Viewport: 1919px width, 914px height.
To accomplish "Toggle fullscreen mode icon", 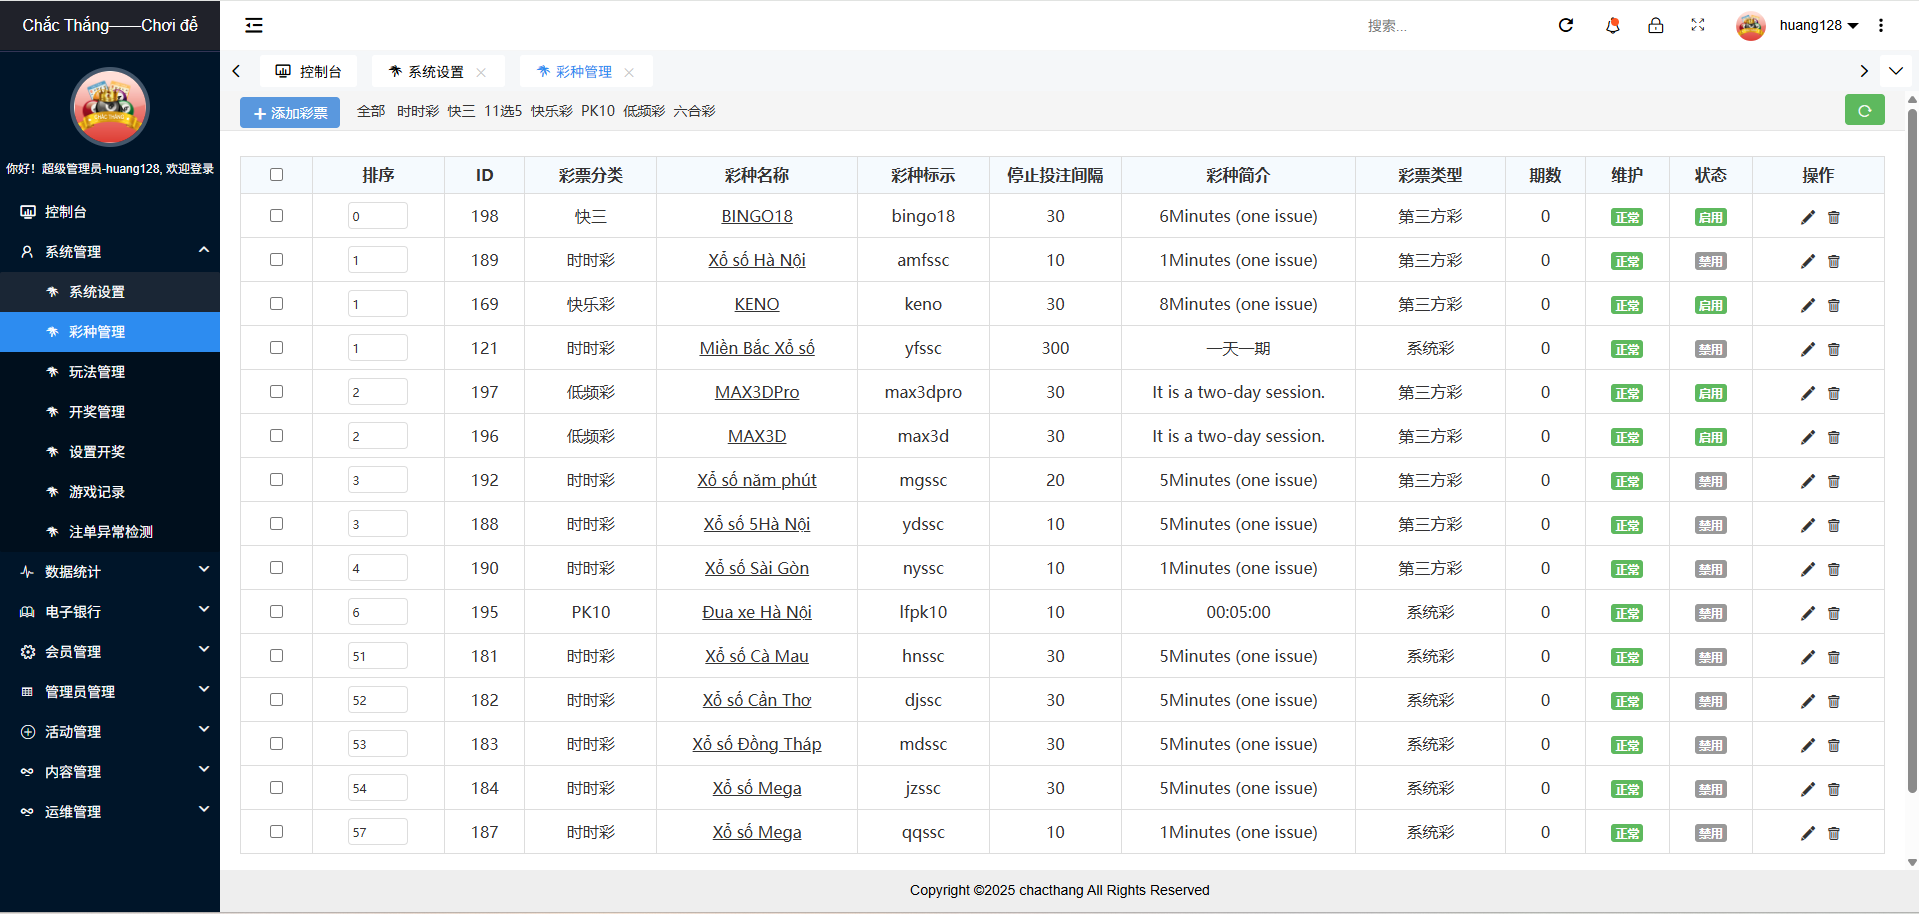I will [1698, 25].
